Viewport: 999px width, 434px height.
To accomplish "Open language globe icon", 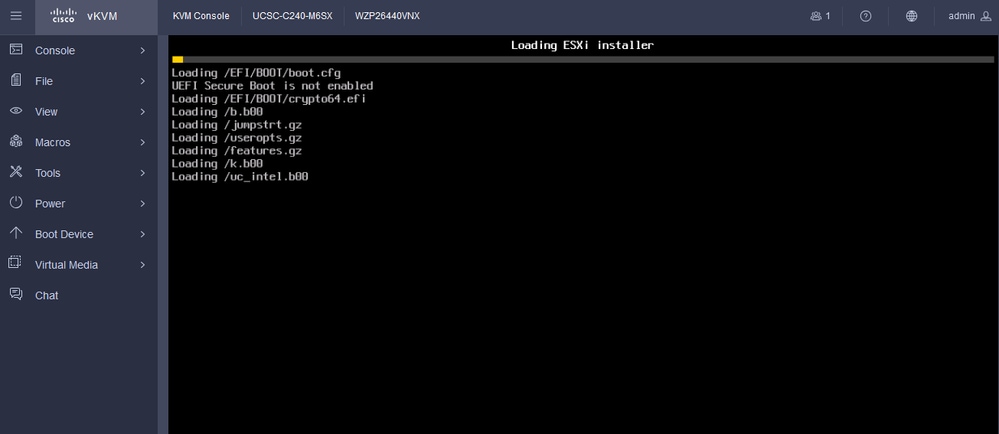I will pyautogui.click(x=912, y=16).
